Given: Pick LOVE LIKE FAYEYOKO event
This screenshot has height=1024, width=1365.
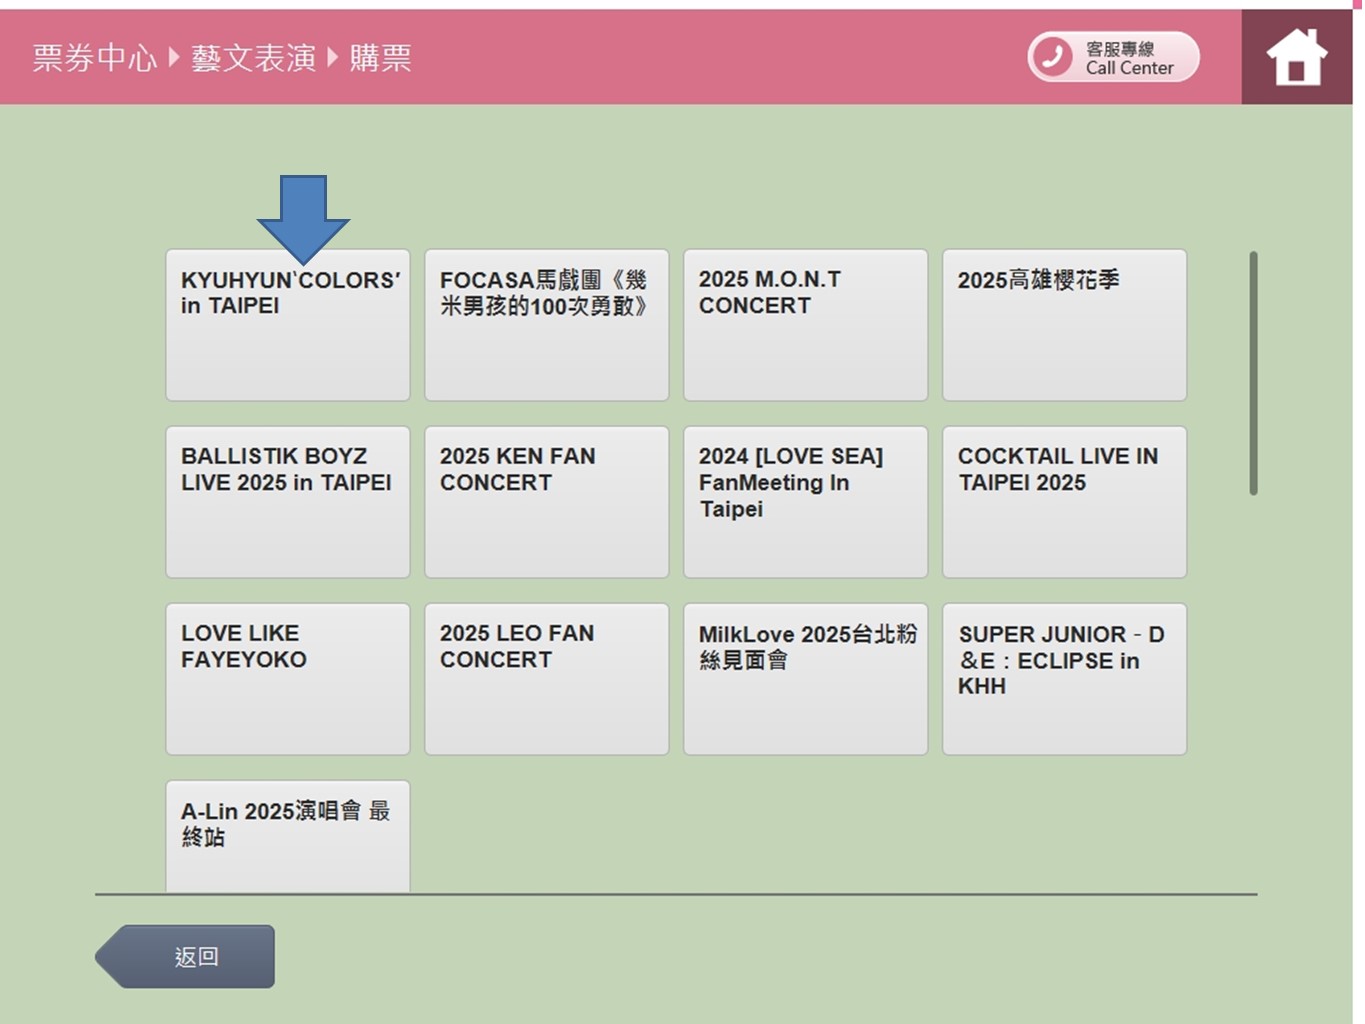Looking at the screenshot, I should tap(288, 679).
